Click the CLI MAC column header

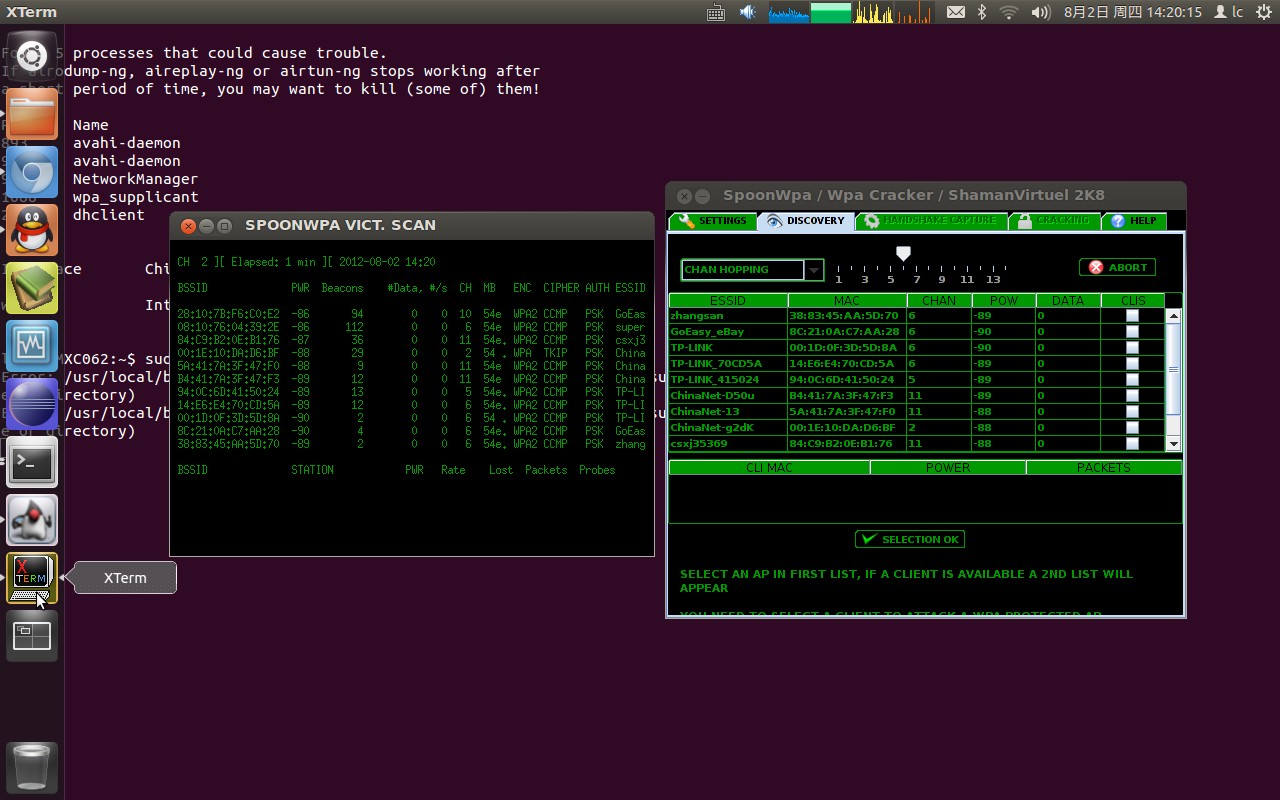[x=769, y=468]
